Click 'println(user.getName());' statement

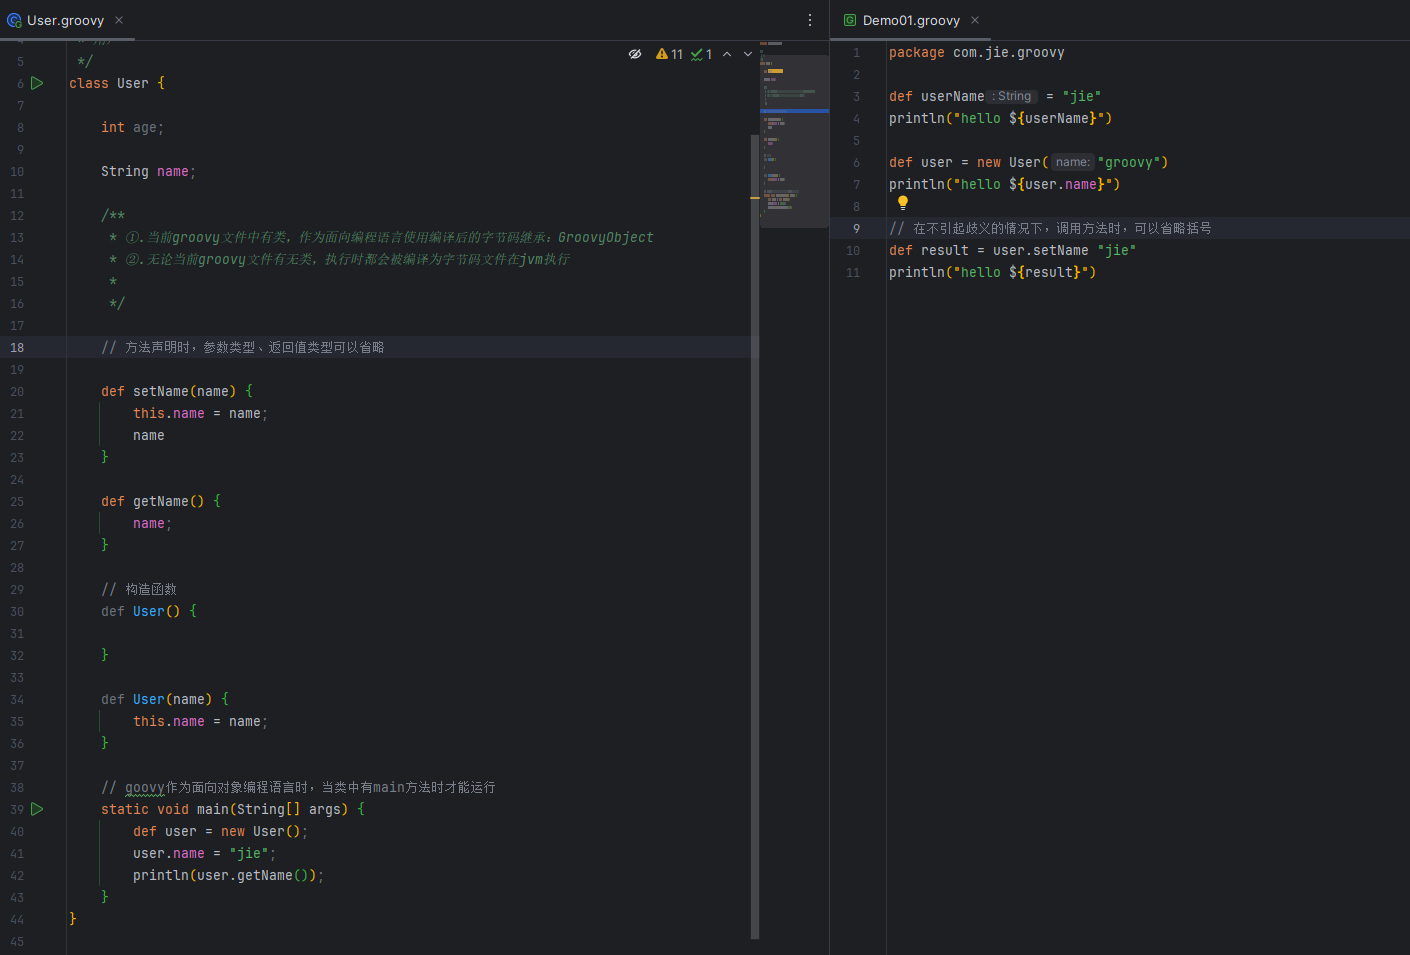point(228,875)
